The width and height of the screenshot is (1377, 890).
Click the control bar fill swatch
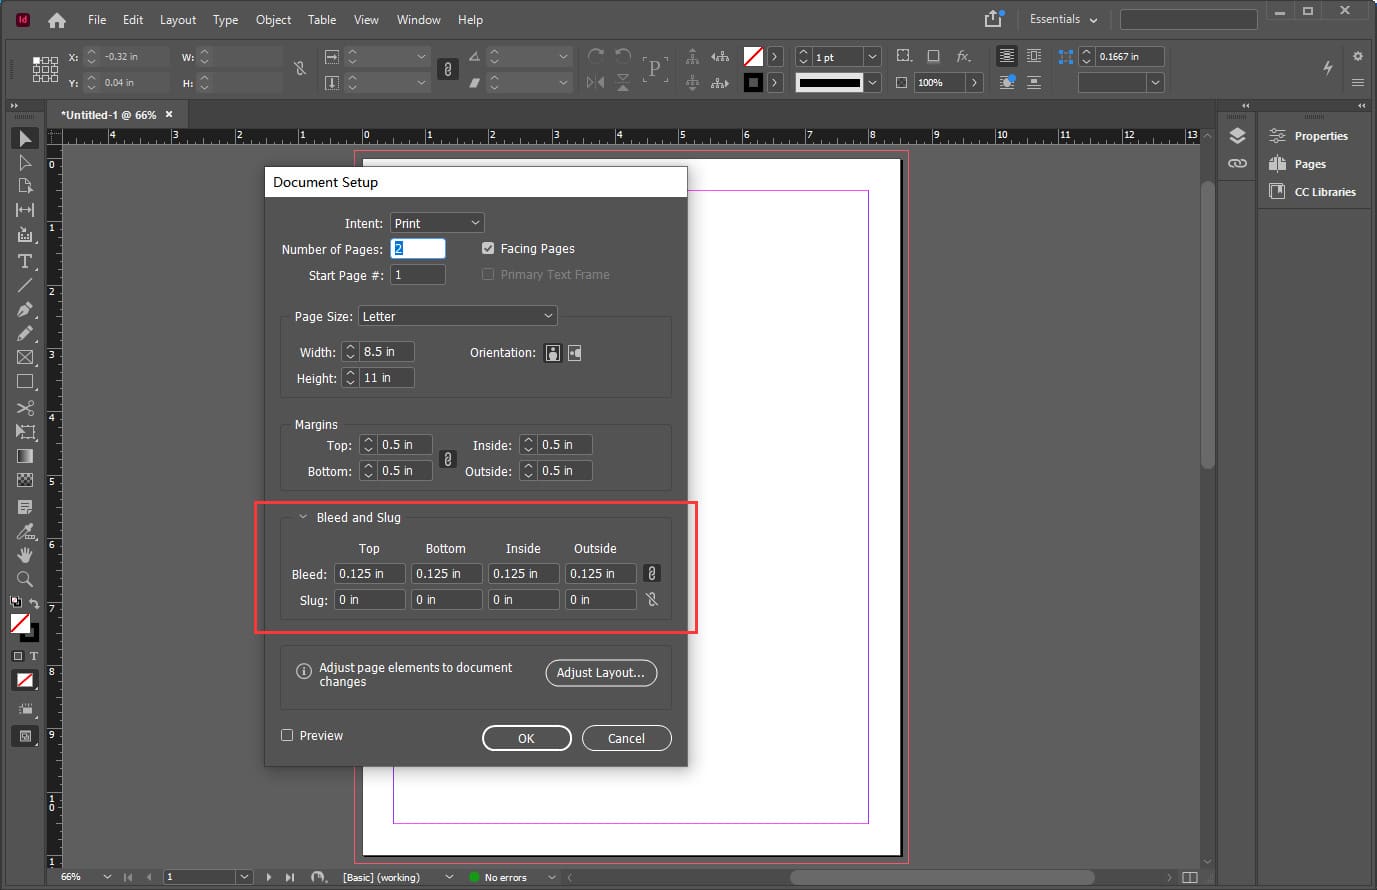pos(753,57)
